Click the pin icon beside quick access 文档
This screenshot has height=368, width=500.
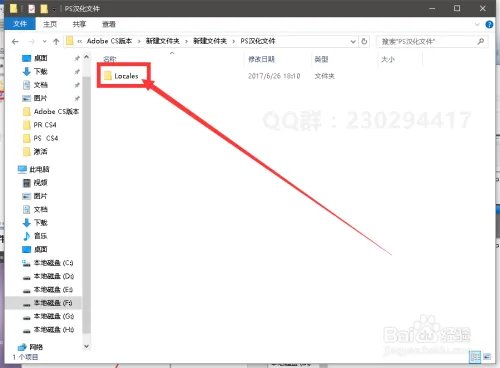(77, 85)
